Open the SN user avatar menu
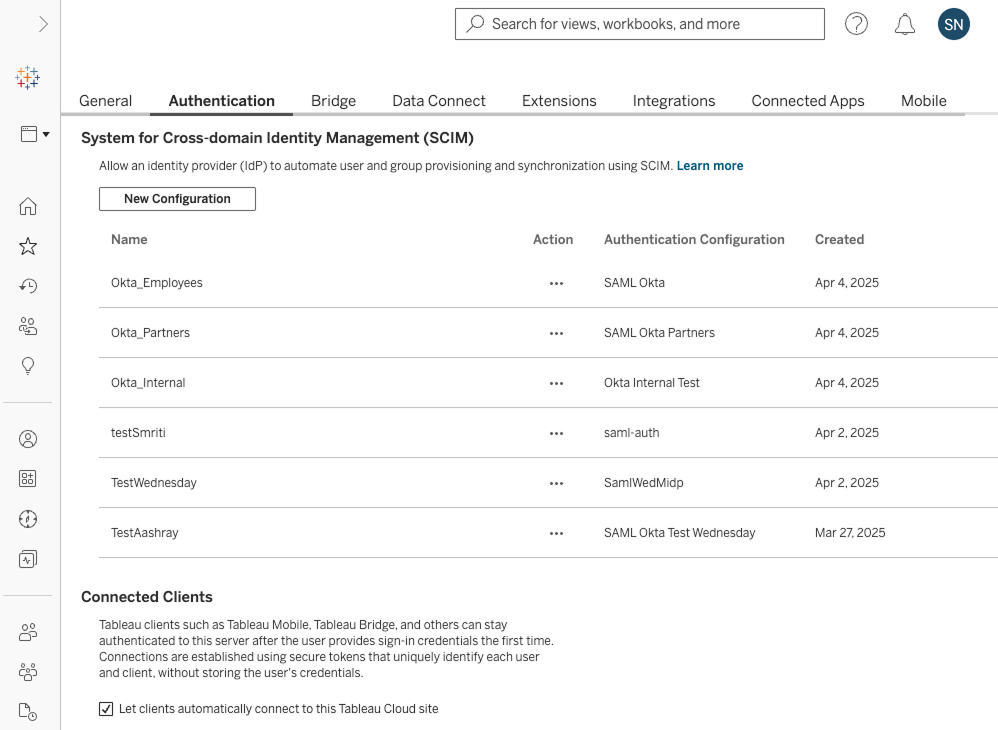Image resolution: width=998 pixels, height=730 pixels. 953,24
